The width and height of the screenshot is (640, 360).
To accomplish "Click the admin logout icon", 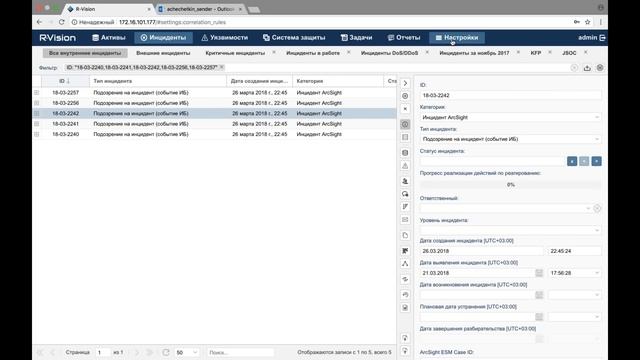I will tap(602, 38).
